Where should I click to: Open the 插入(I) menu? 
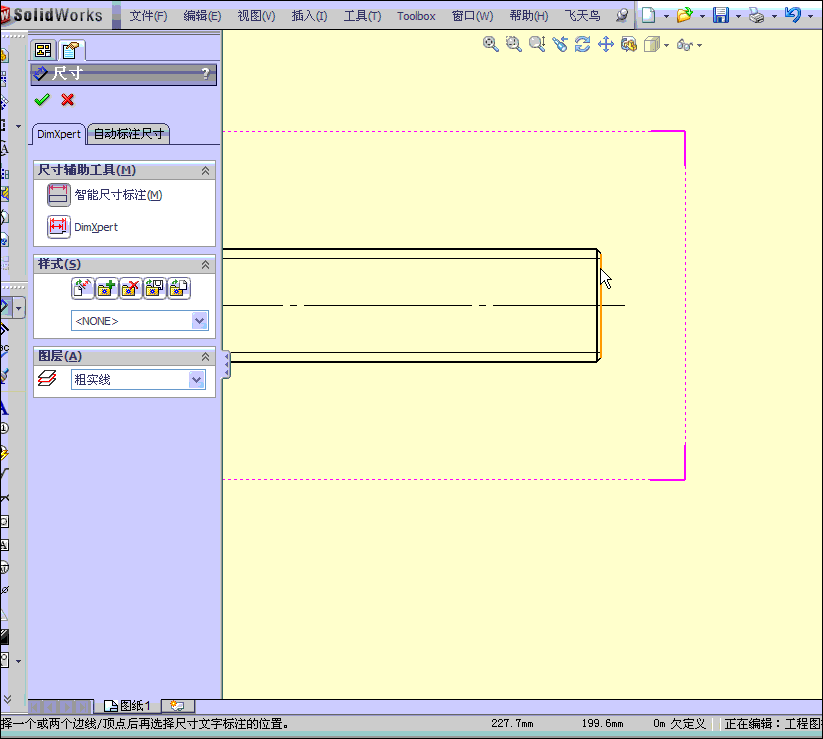[x=310, y=16]
